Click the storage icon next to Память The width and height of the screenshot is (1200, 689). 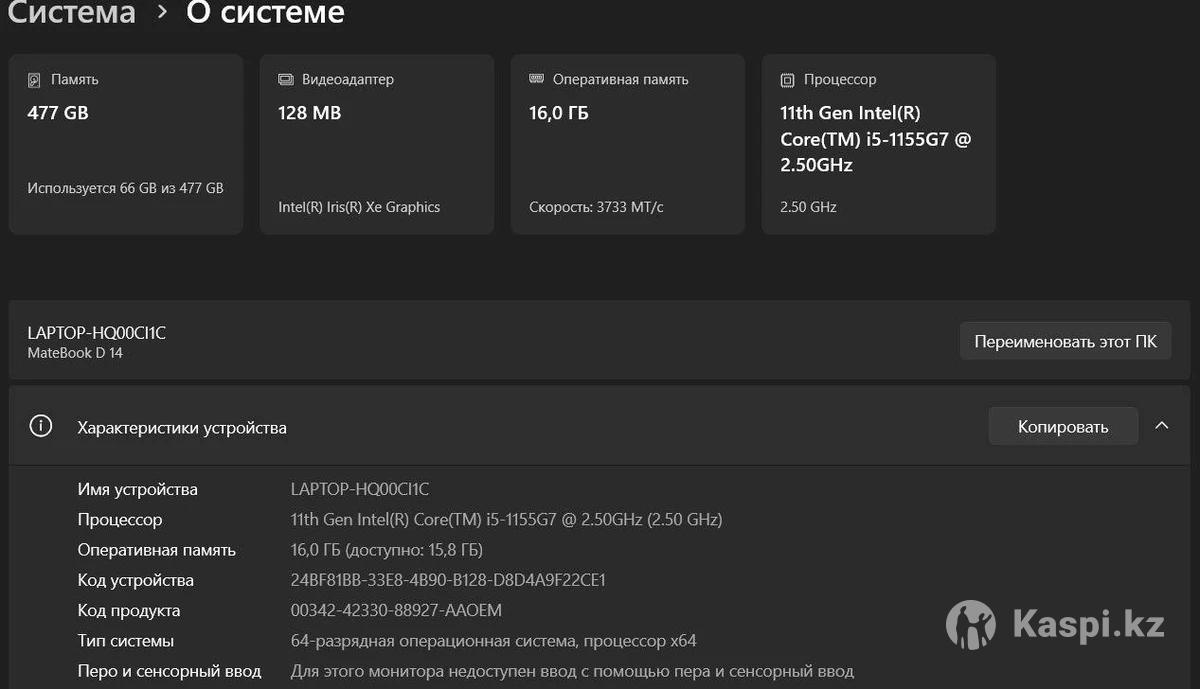click(x=35, y=80)
